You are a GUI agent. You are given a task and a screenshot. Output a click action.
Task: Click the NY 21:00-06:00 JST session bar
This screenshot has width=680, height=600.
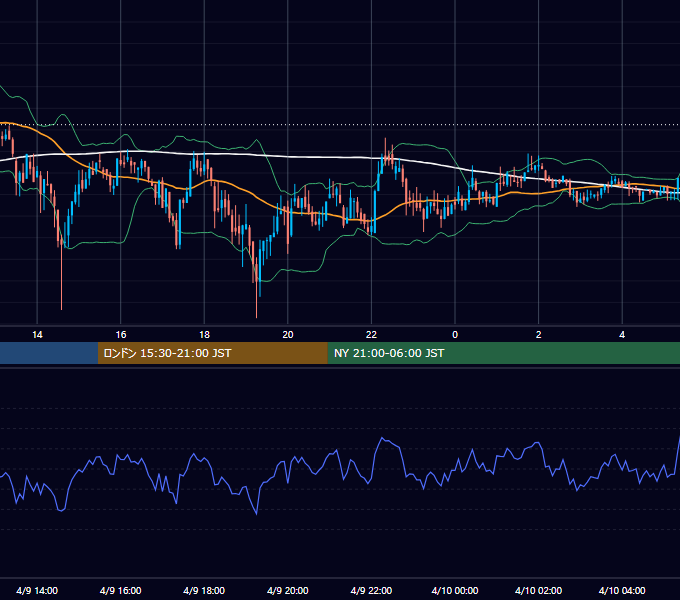(503, 353)
